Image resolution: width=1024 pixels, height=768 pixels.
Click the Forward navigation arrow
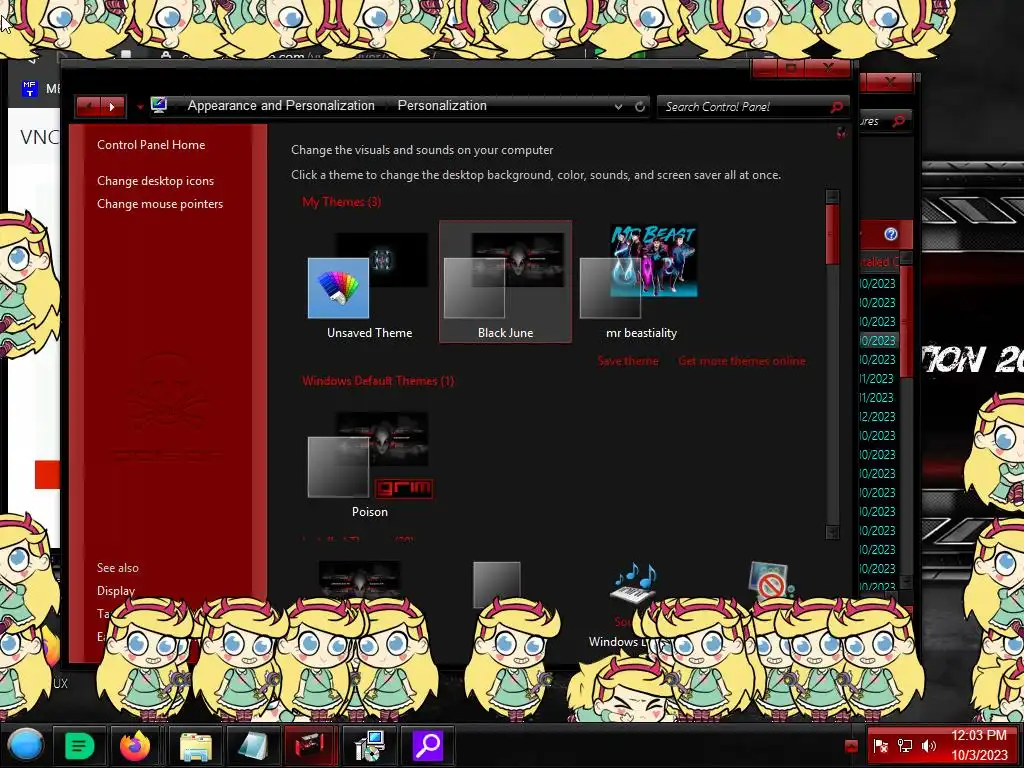(x=112, y=106)
